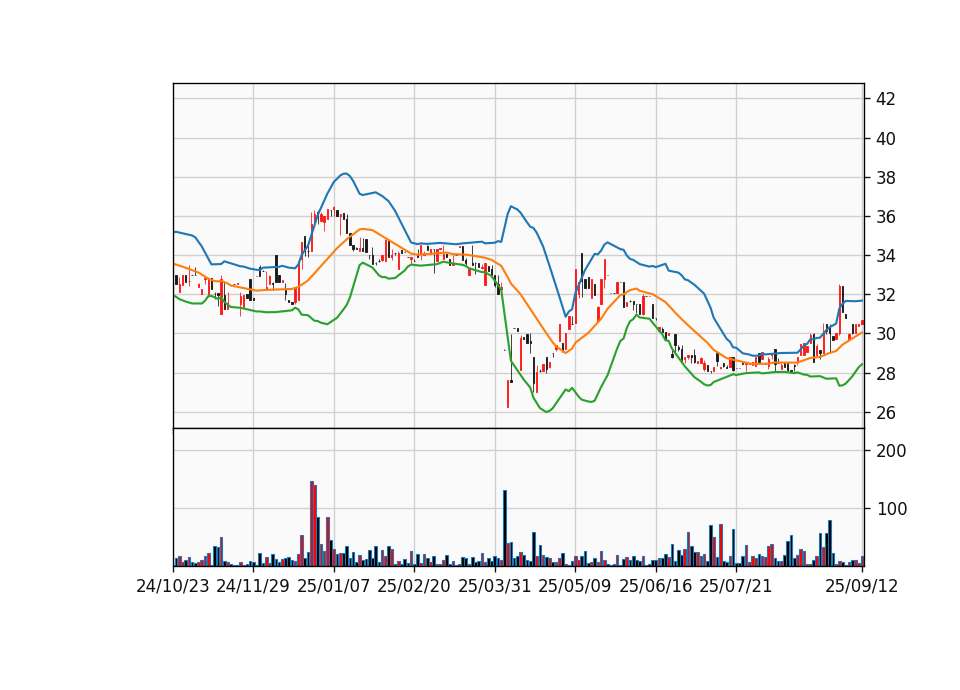Click the 25/07/21 date label
Screen dimensions: 960x690
tap(736, 587)
